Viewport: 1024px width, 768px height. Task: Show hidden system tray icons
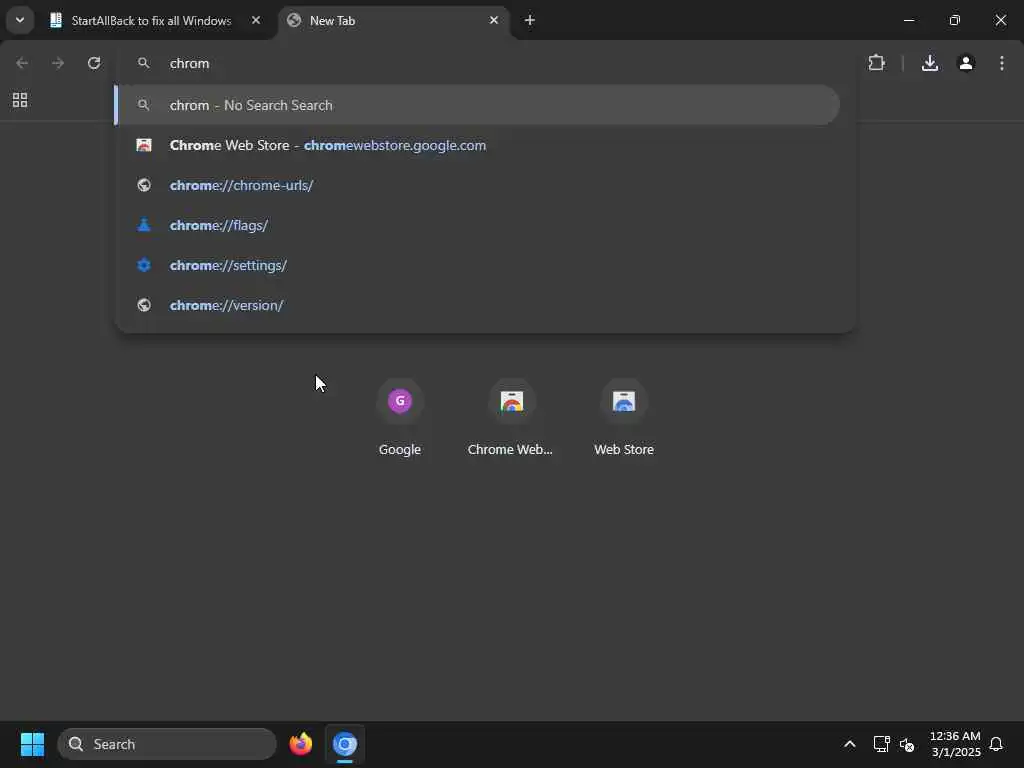click(x=850, y=744)
